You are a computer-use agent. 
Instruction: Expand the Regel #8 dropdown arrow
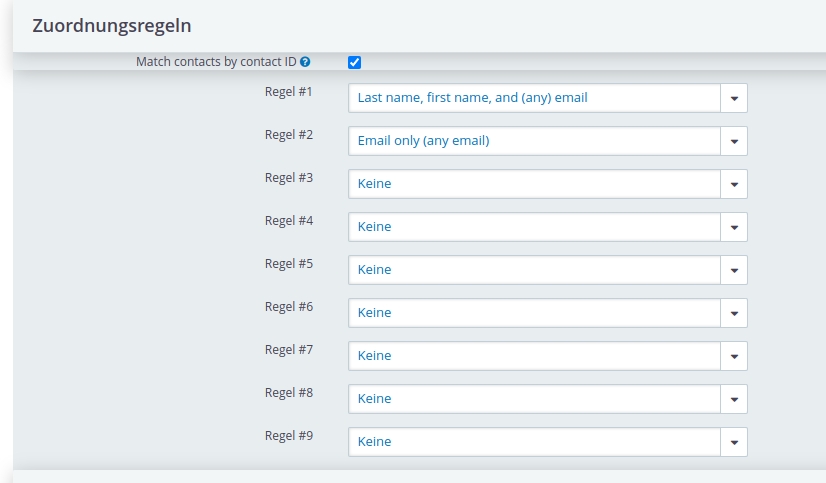tap(734, 399)
